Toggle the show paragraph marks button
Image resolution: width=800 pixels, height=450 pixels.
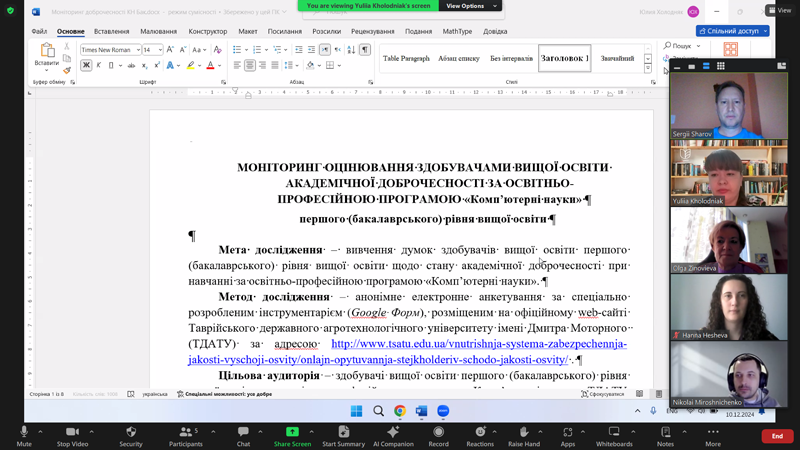[365, 49]
